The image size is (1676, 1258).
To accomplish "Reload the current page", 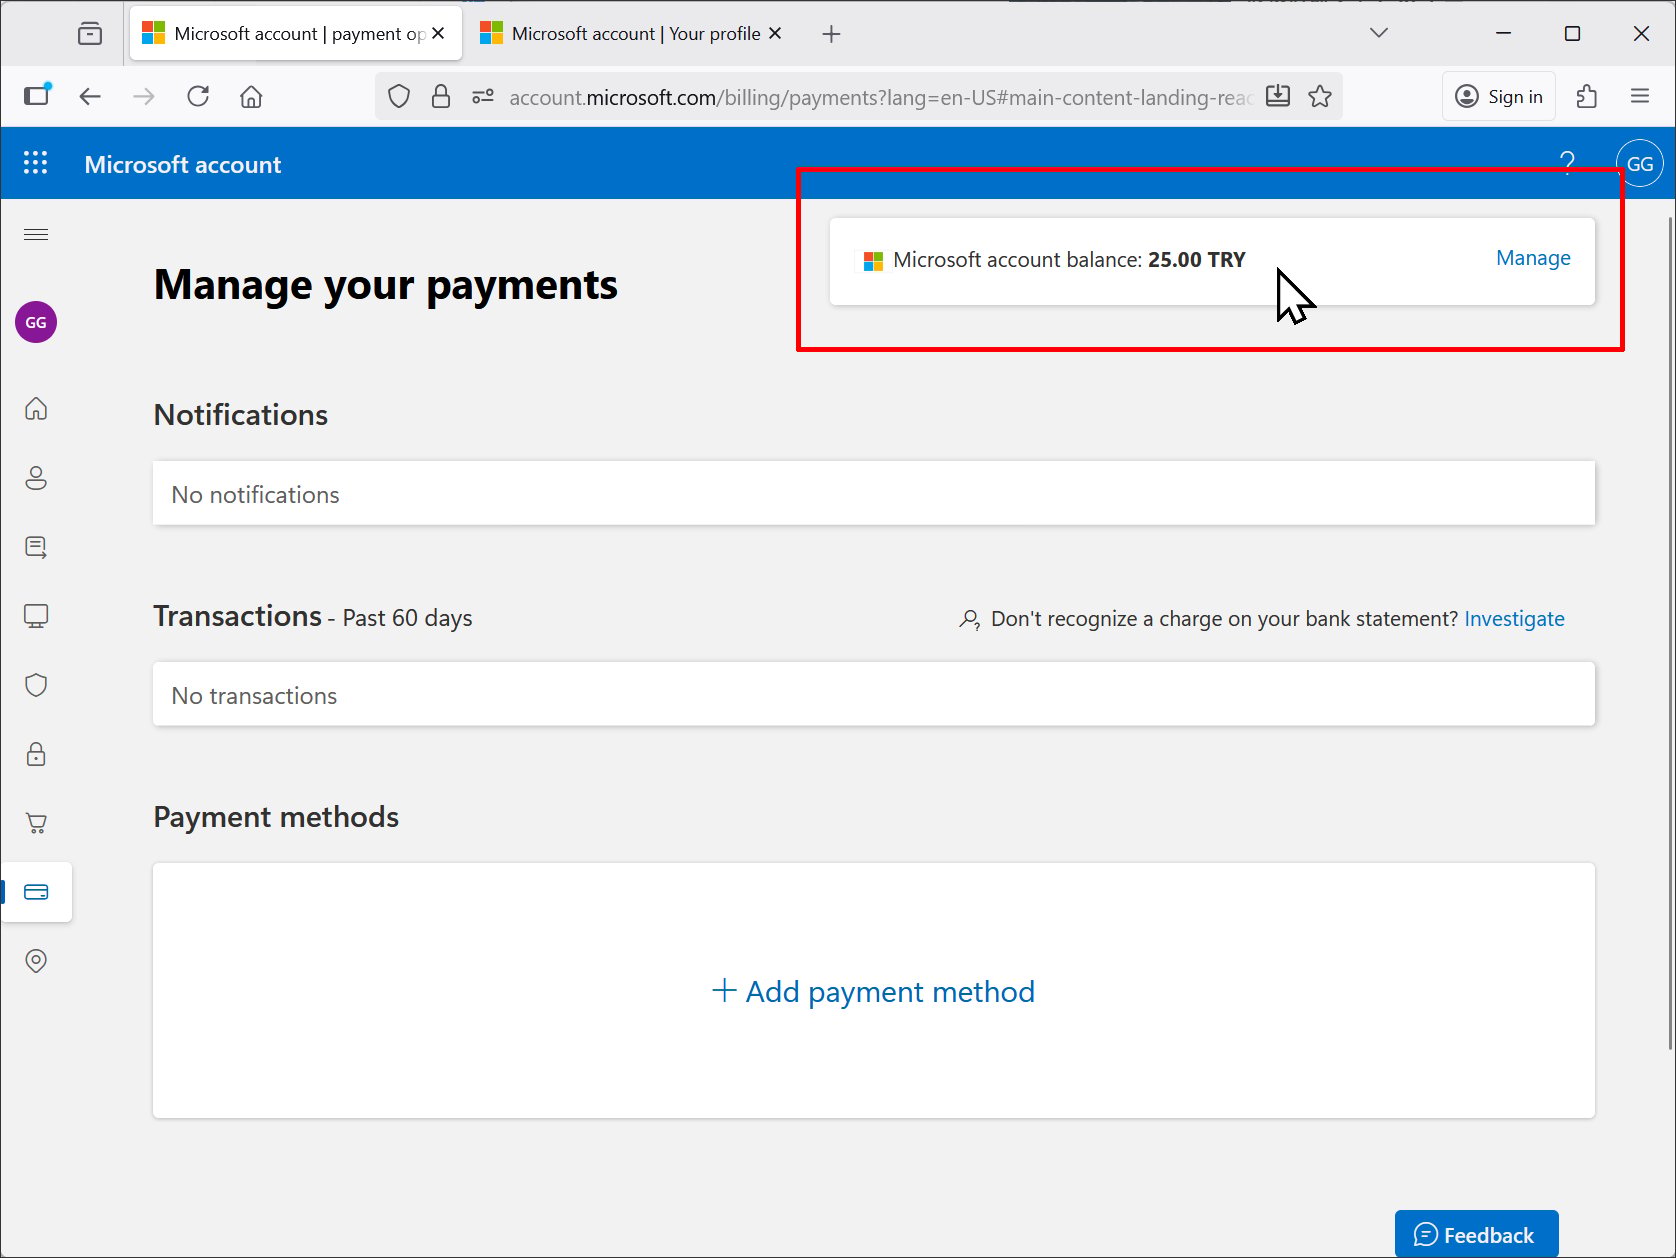I will click(x=198, y=97).
